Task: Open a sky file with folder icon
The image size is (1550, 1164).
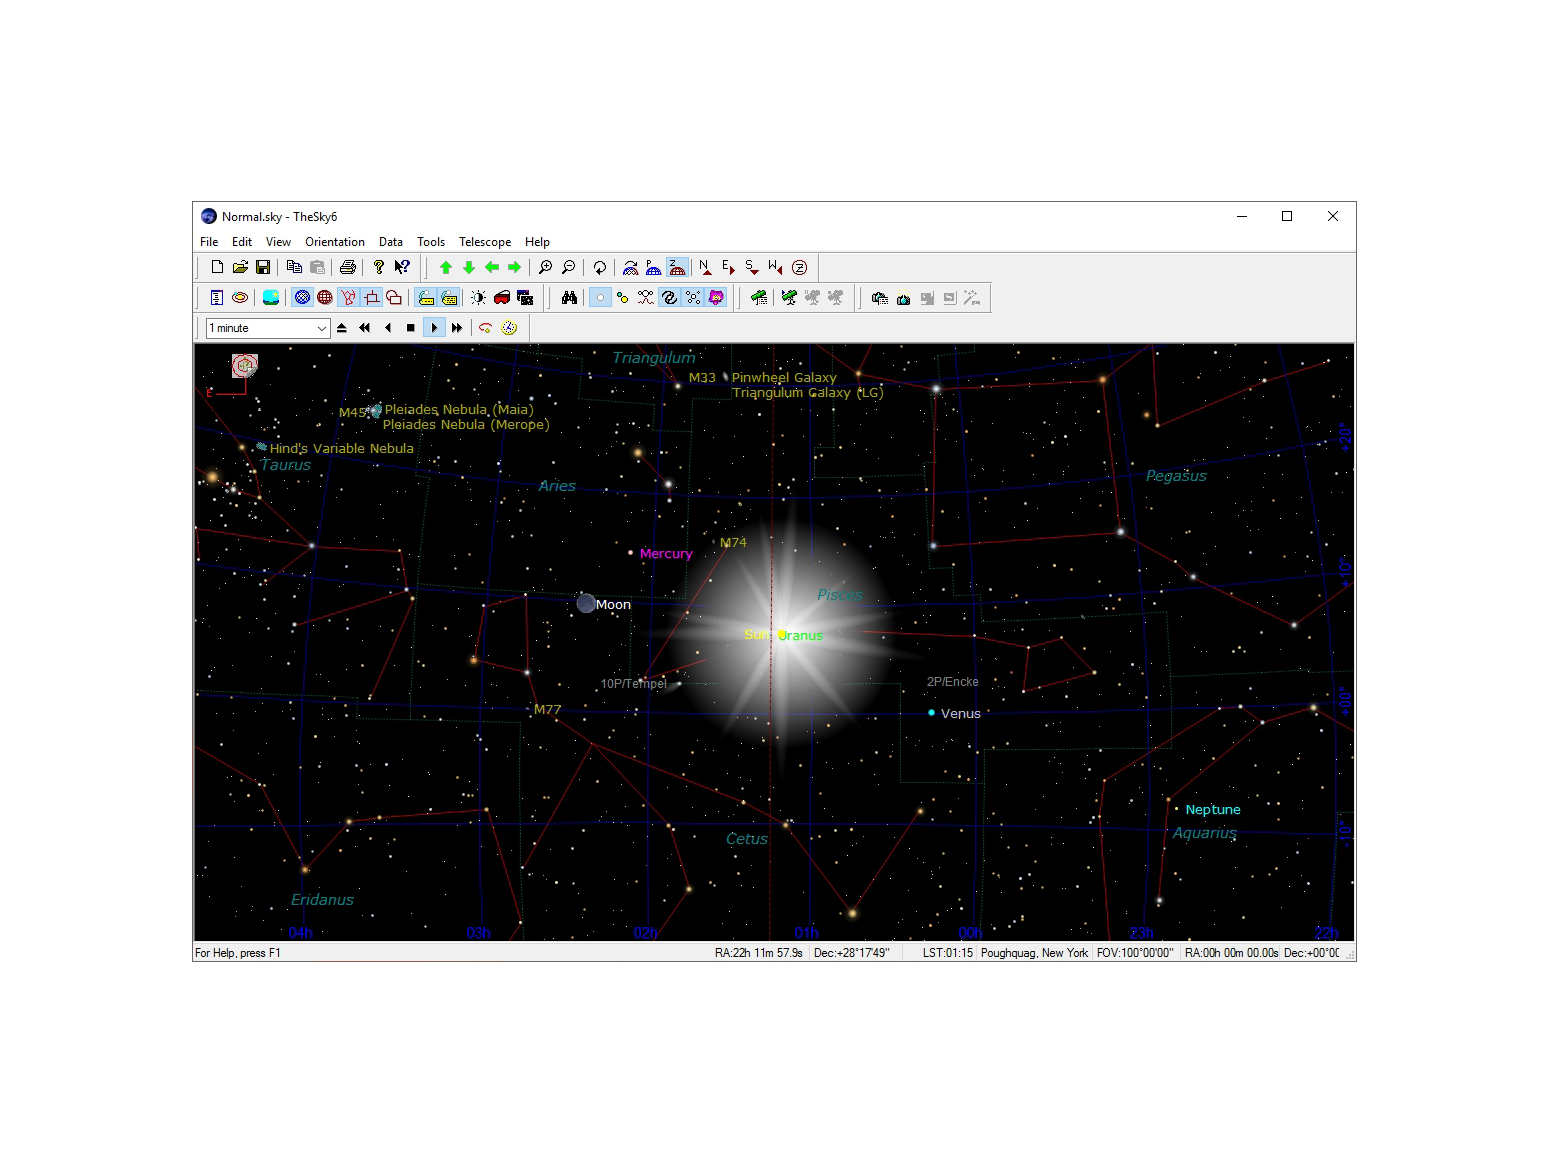Action: tap(240, 267)
